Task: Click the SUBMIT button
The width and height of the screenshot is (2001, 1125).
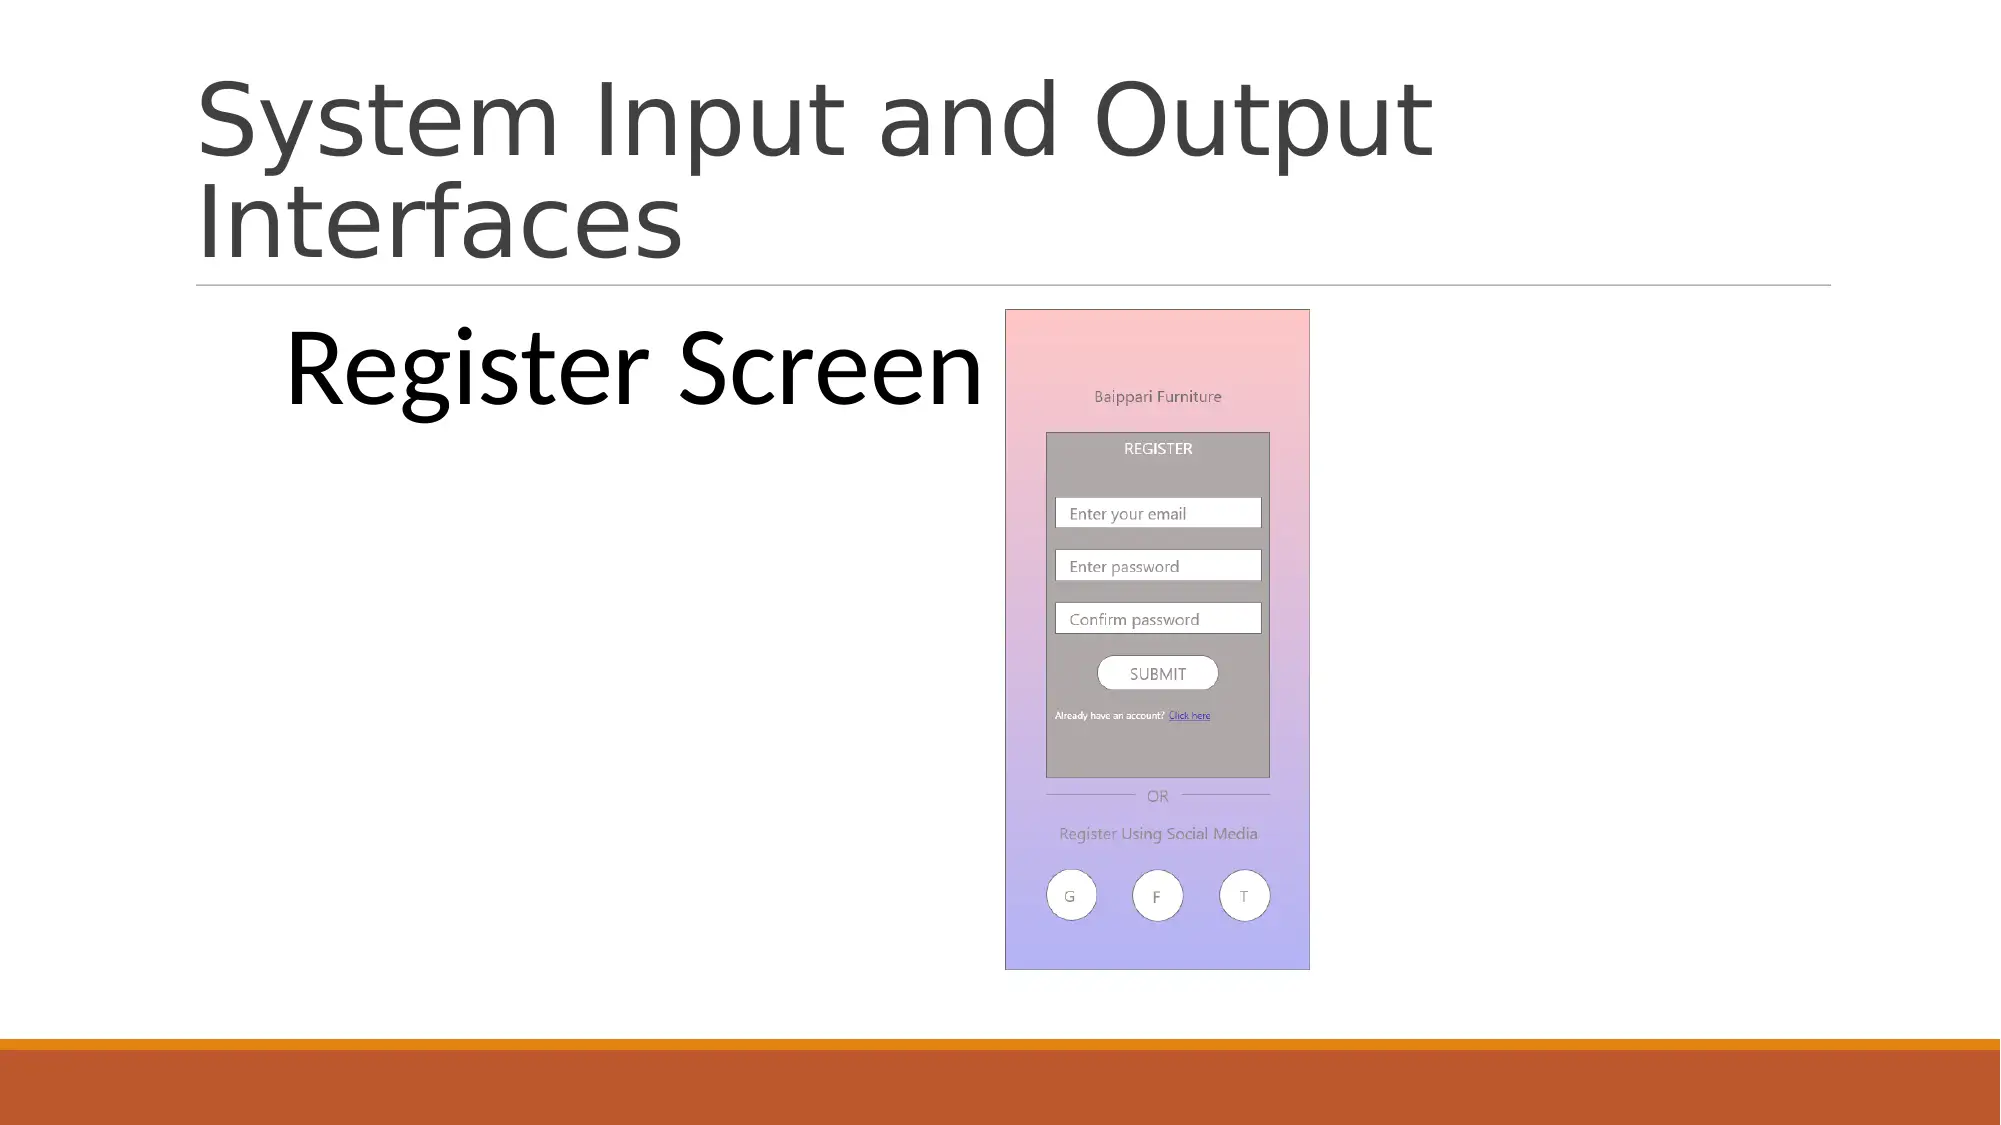Action: click(1157, 673)
